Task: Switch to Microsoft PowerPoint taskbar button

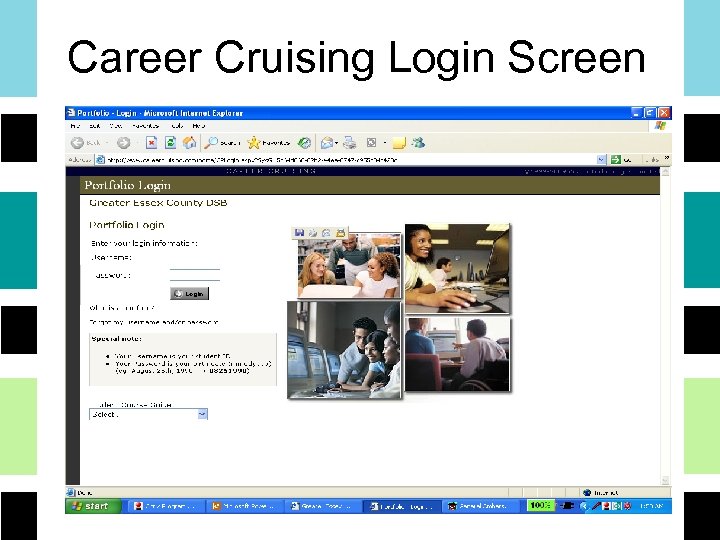Action: coord(243,506)
